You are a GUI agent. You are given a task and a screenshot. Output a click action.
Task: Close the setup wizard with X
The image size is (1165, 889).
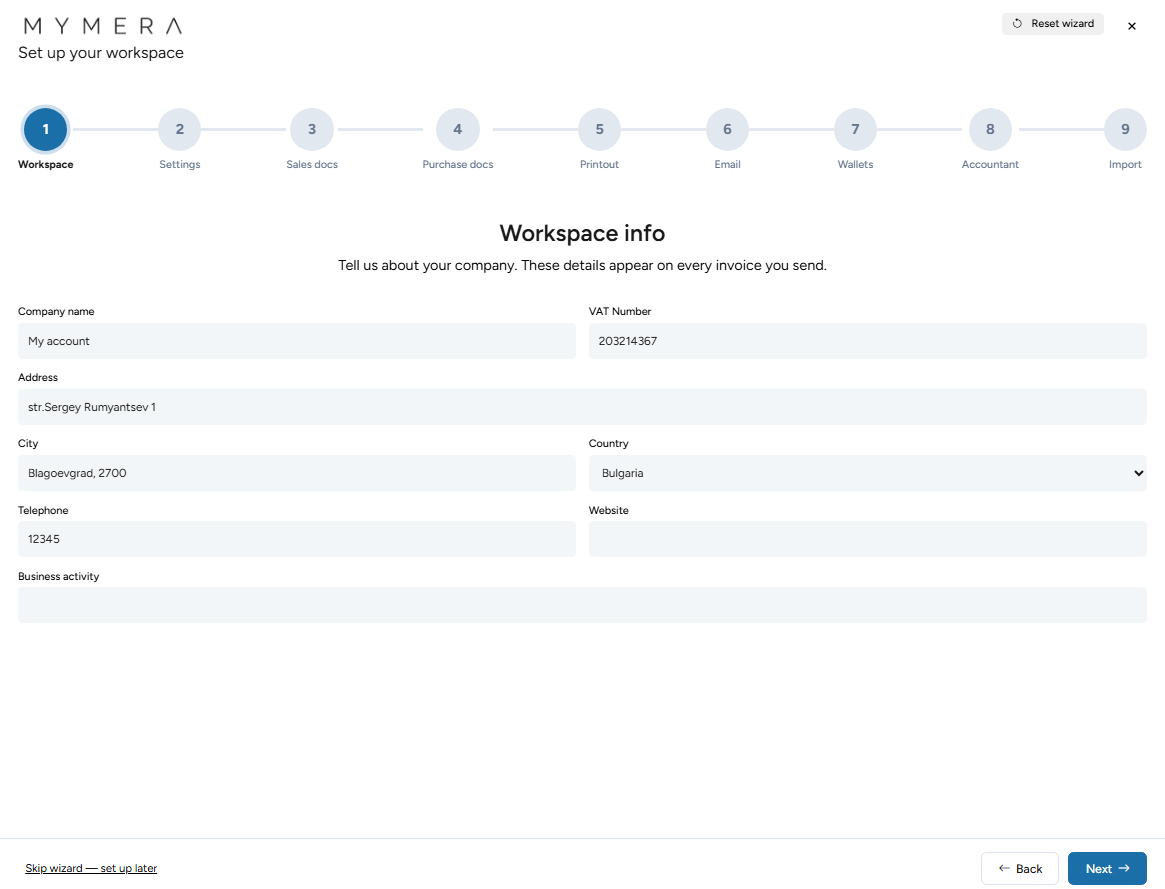point(1132,26)
